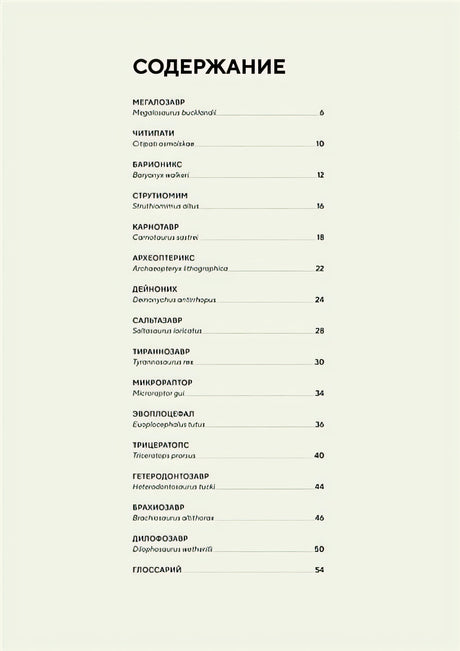Go to the ТИРАННОЗАВР chapter
Viewport: 460px width, 651px height.
pyautogui.click(x=161, y=352)
